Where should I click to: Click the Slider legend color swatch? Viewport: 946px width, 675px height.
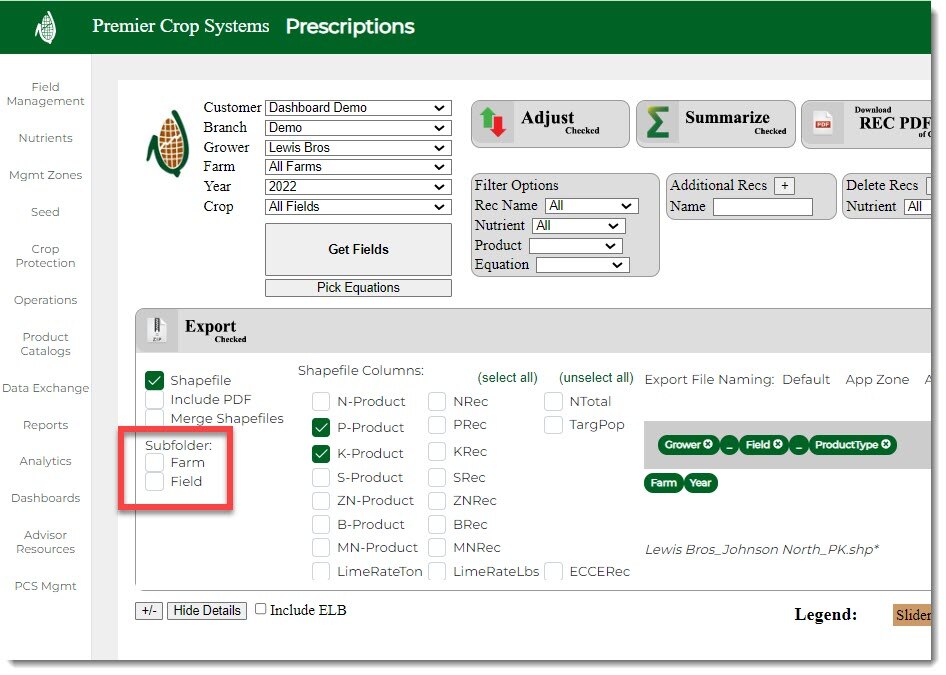912,615
